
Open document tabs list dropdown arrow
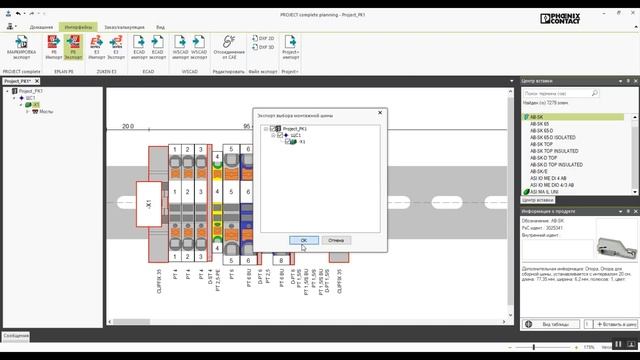point(511,81)
